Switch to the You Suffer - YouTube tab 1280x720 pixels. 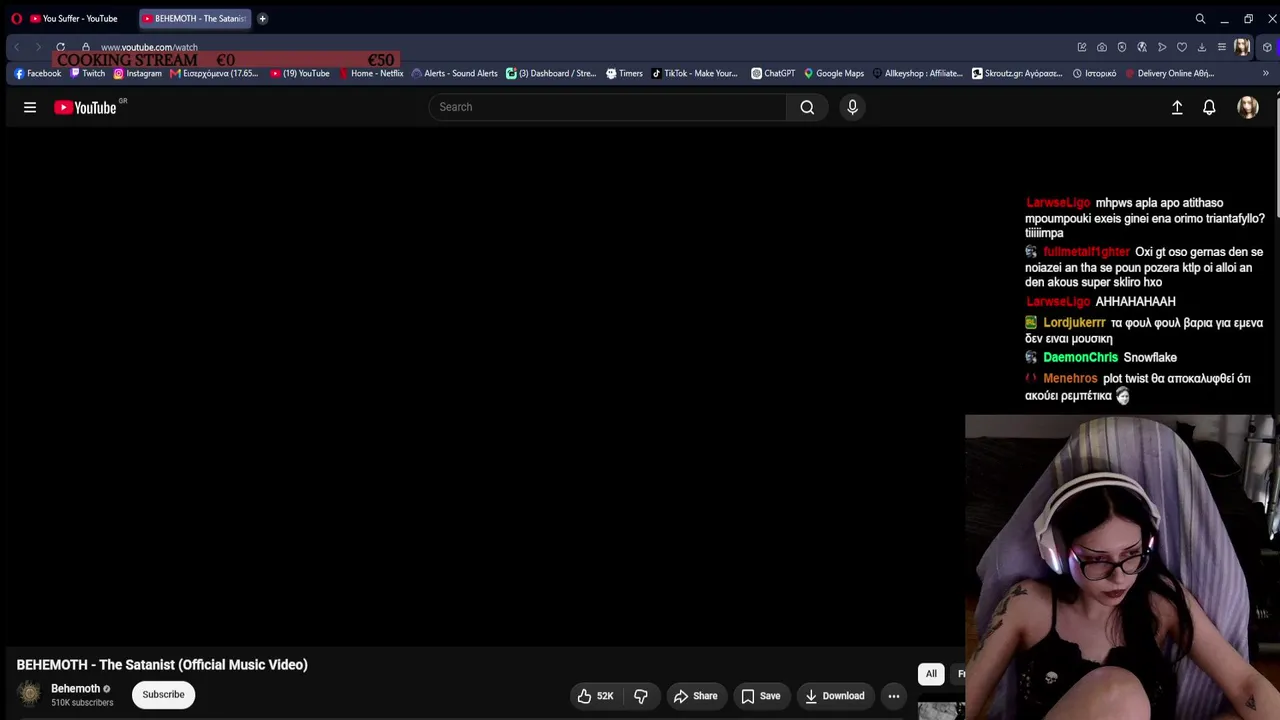(x=74, y=18)
